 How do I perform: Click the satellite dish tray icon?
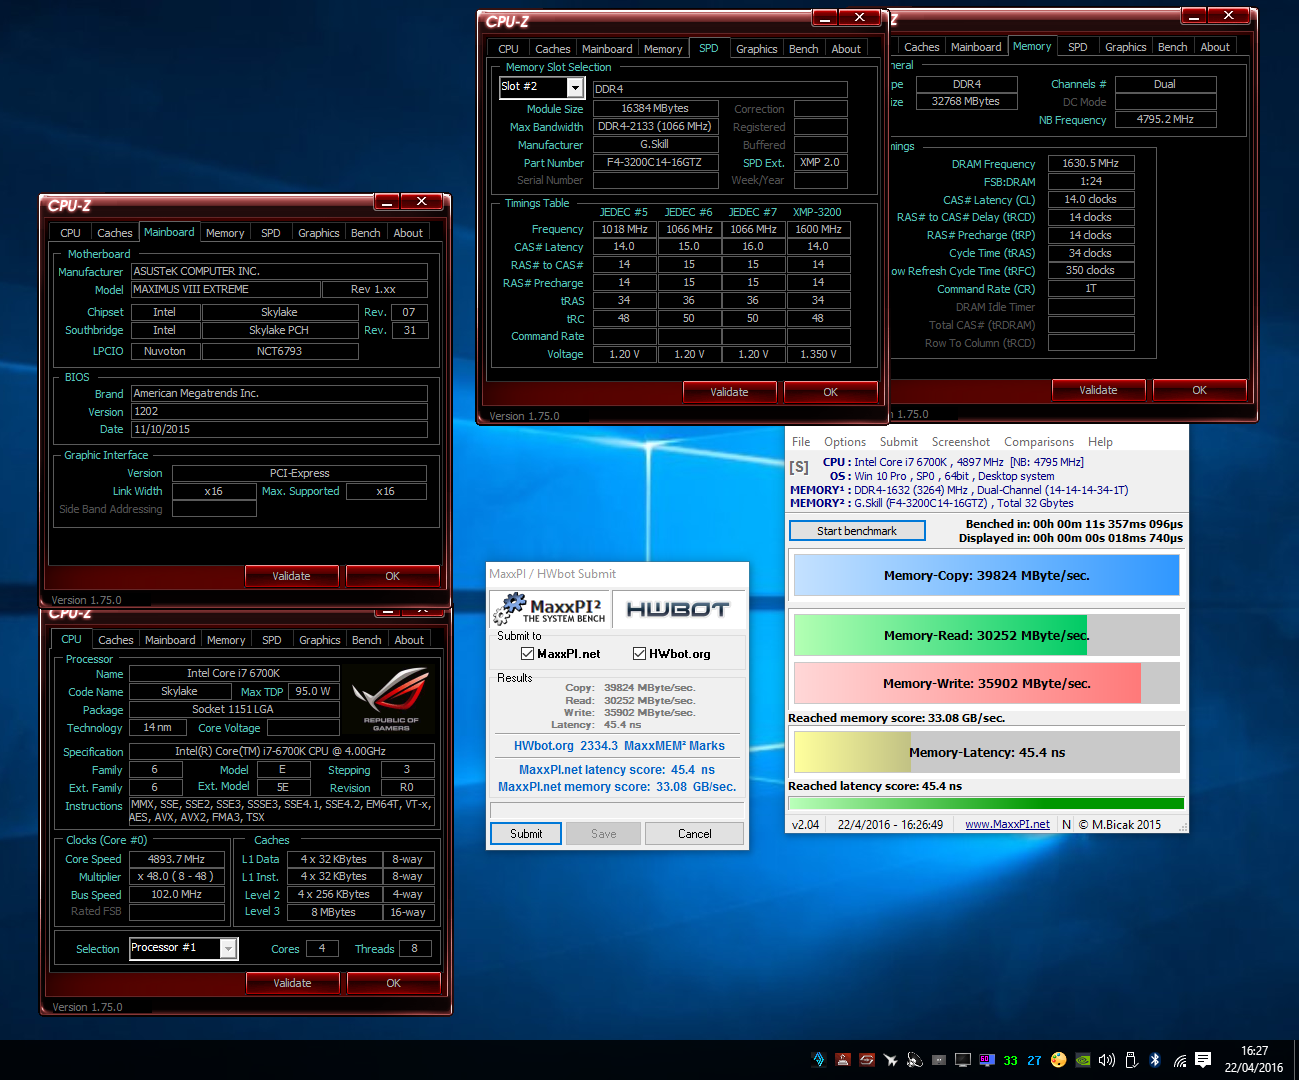tap(915, 1060)
